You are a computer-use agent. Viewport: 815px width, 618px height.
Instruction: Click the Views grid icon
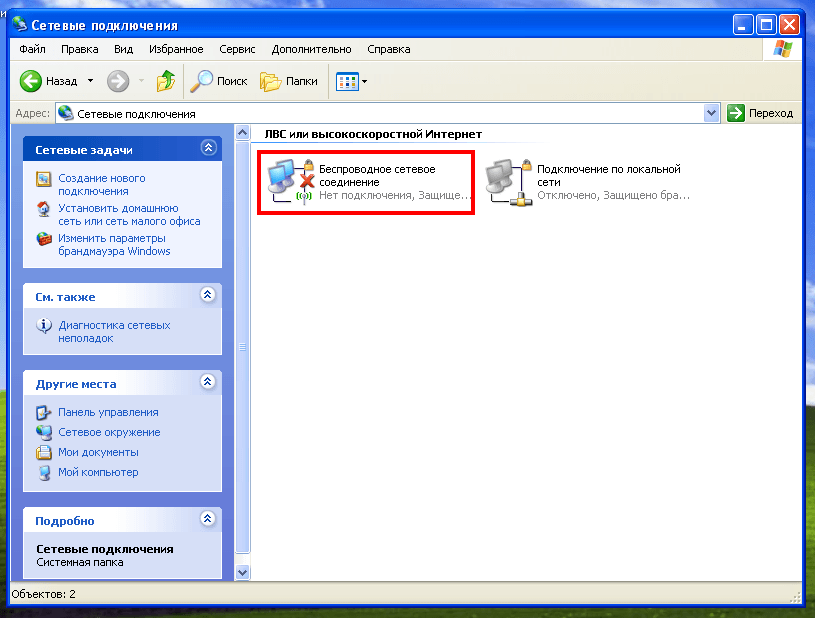[x=347, y=82]
